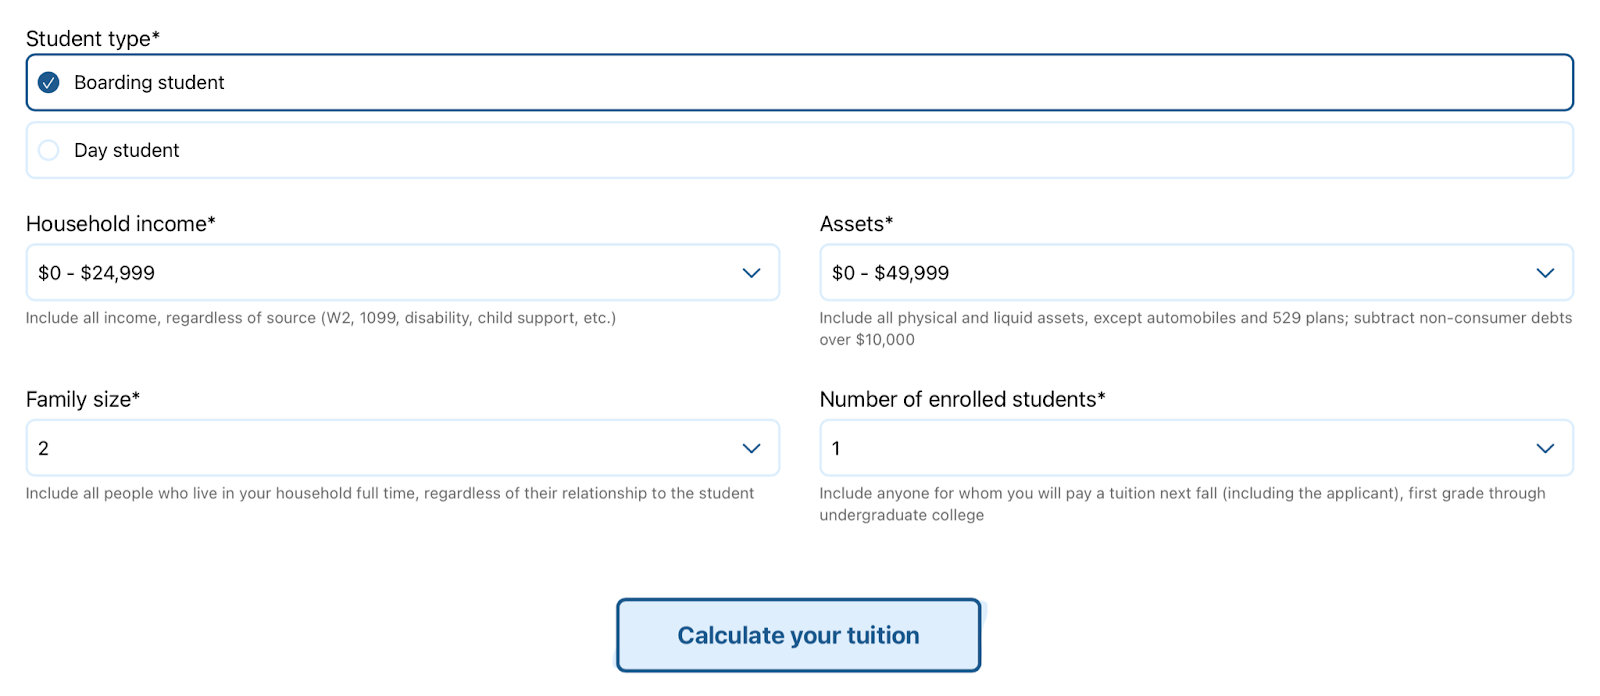Click the Family size field label
The height and width of the screenshot is (696, 1600).
pos(83,399)
